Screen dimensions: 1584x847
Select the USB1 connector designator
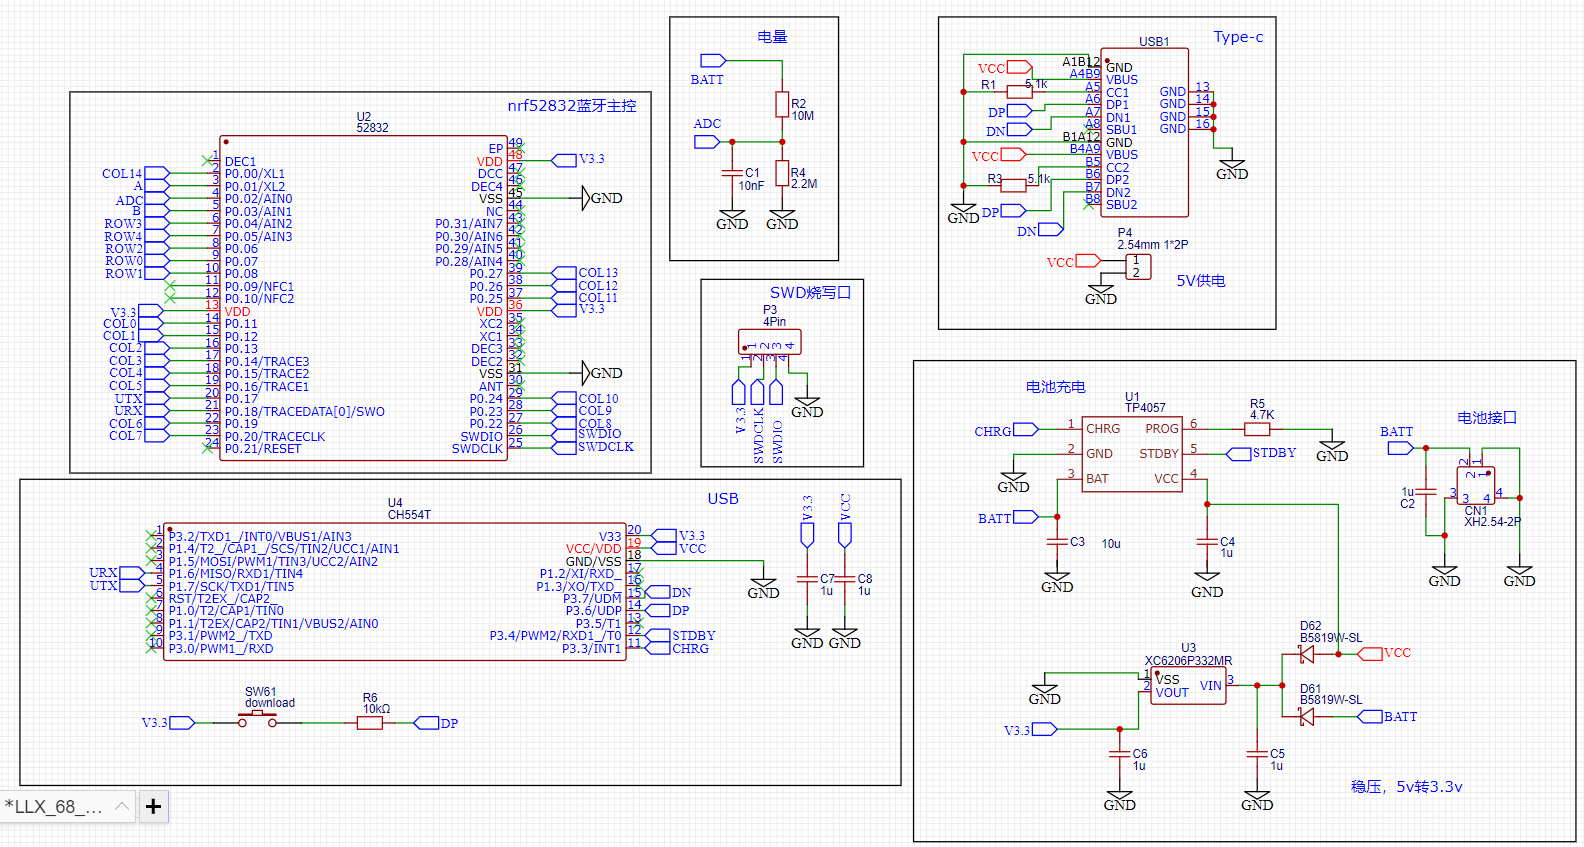pos(1154,42)
